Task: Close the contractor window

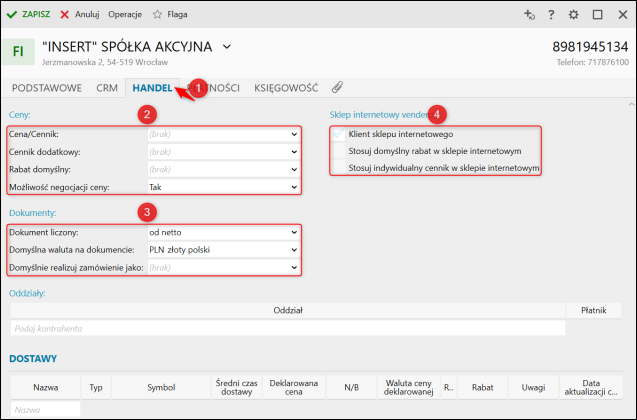Action: pos(622,15)
